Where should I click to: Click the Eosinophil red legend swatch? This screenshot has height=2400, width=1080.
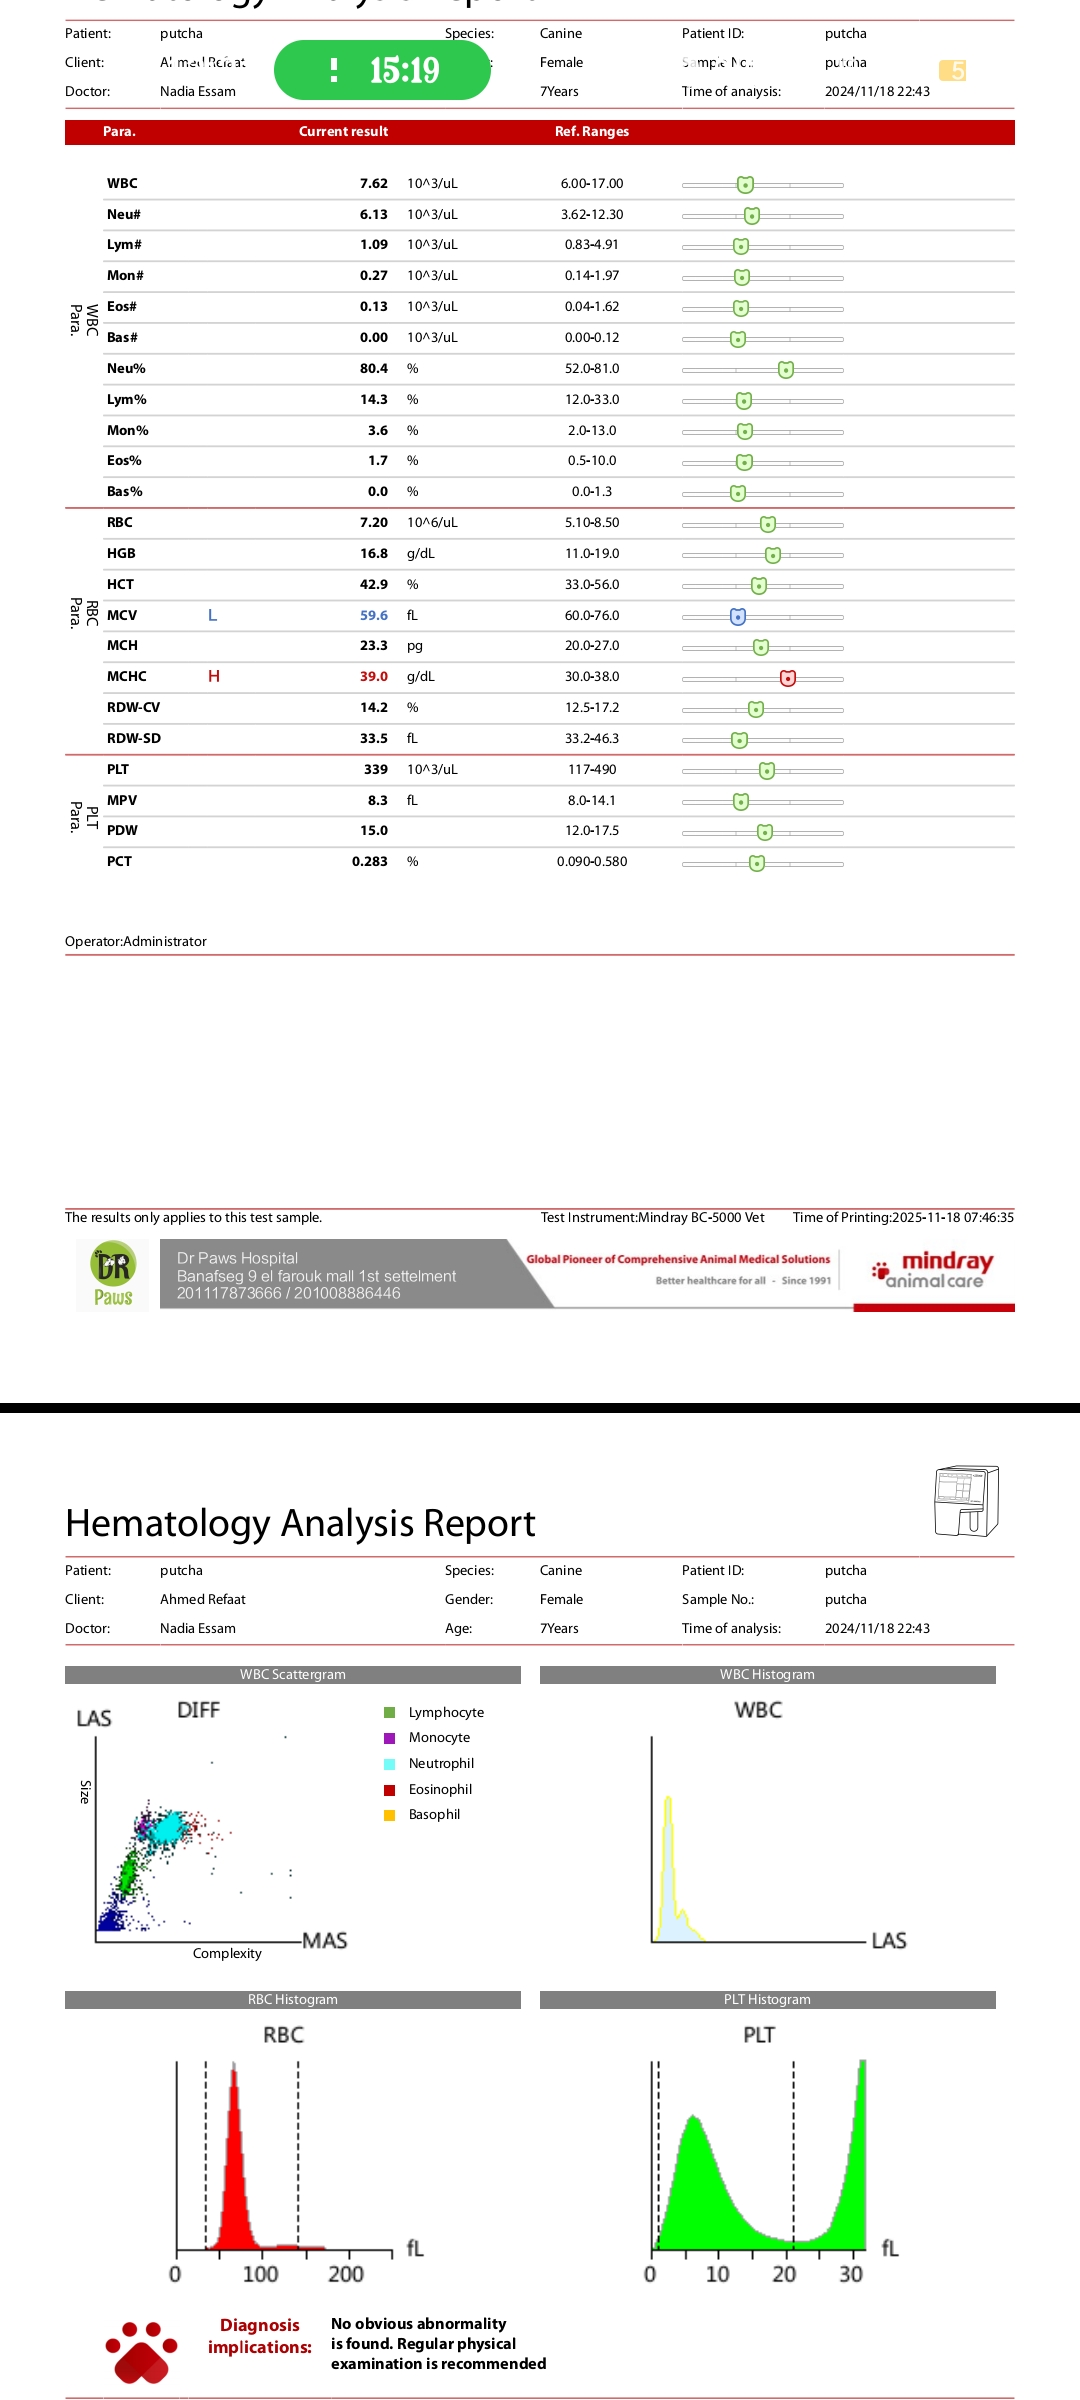coord(390,1790)
